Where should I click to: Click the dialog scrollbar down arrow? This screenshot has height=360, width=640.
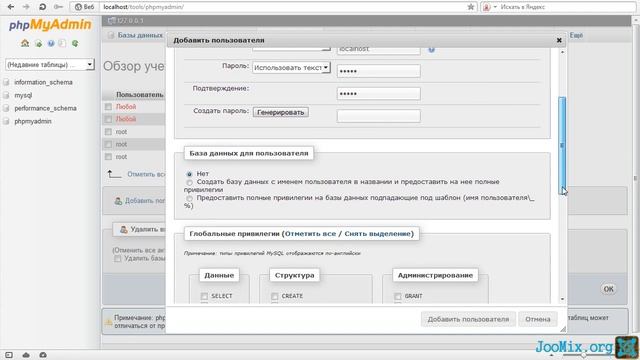click(562, 299)
